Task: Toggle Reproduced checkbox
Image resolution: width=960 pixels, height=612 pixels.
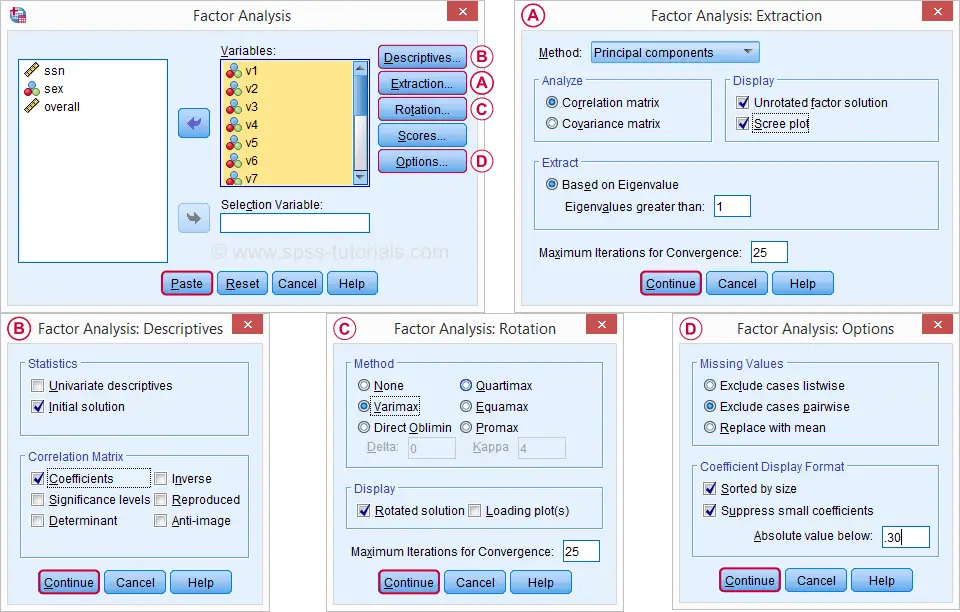Action: click(160, 499)
